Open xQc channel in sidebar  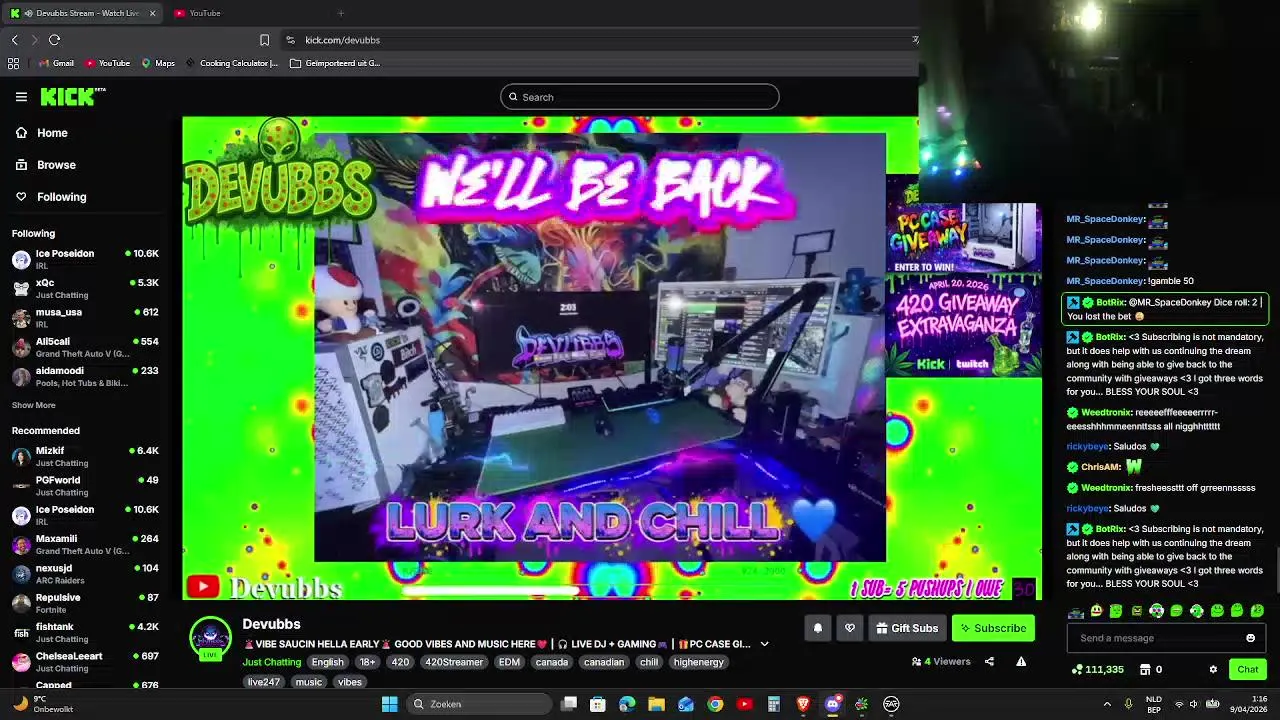85,288
